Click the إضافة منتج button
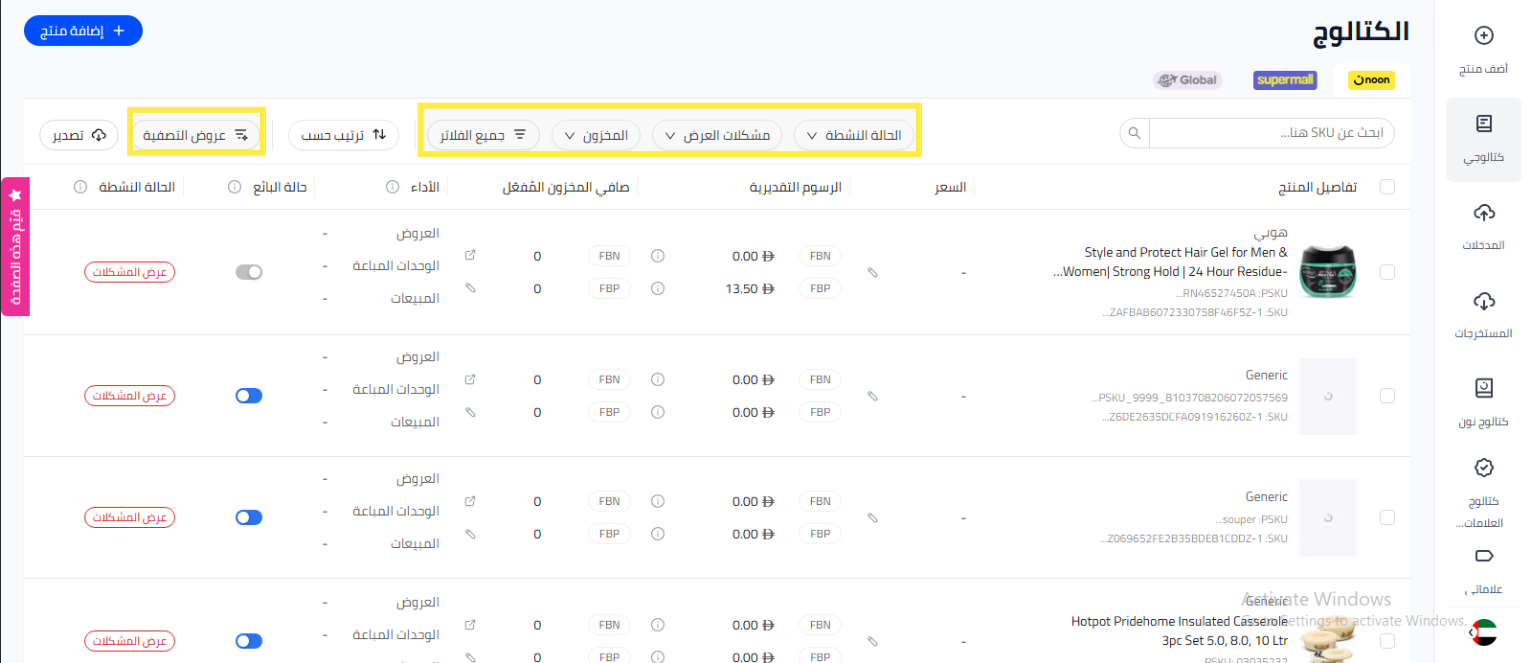This screenshot has height=663, width=1530. [83, 31]
